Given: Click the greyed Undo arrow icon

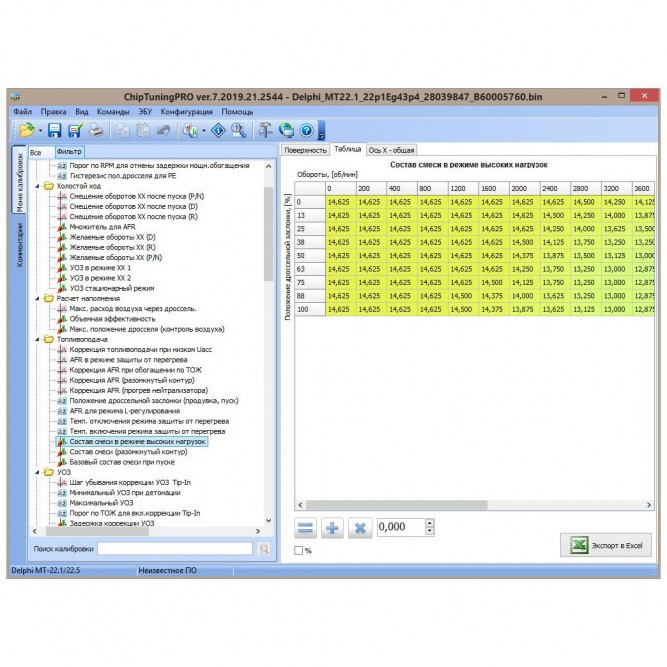Looking at the screenshot, I should (163, 130).
